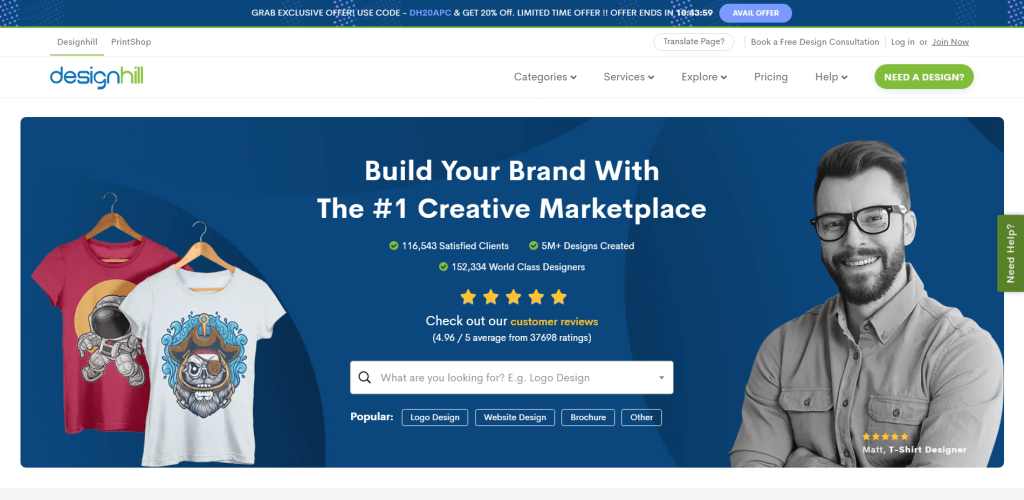The width and height of the screenshot is (1024, 500).
Task: Open the Explore dropdown menu
Action: tap(704, 77)
